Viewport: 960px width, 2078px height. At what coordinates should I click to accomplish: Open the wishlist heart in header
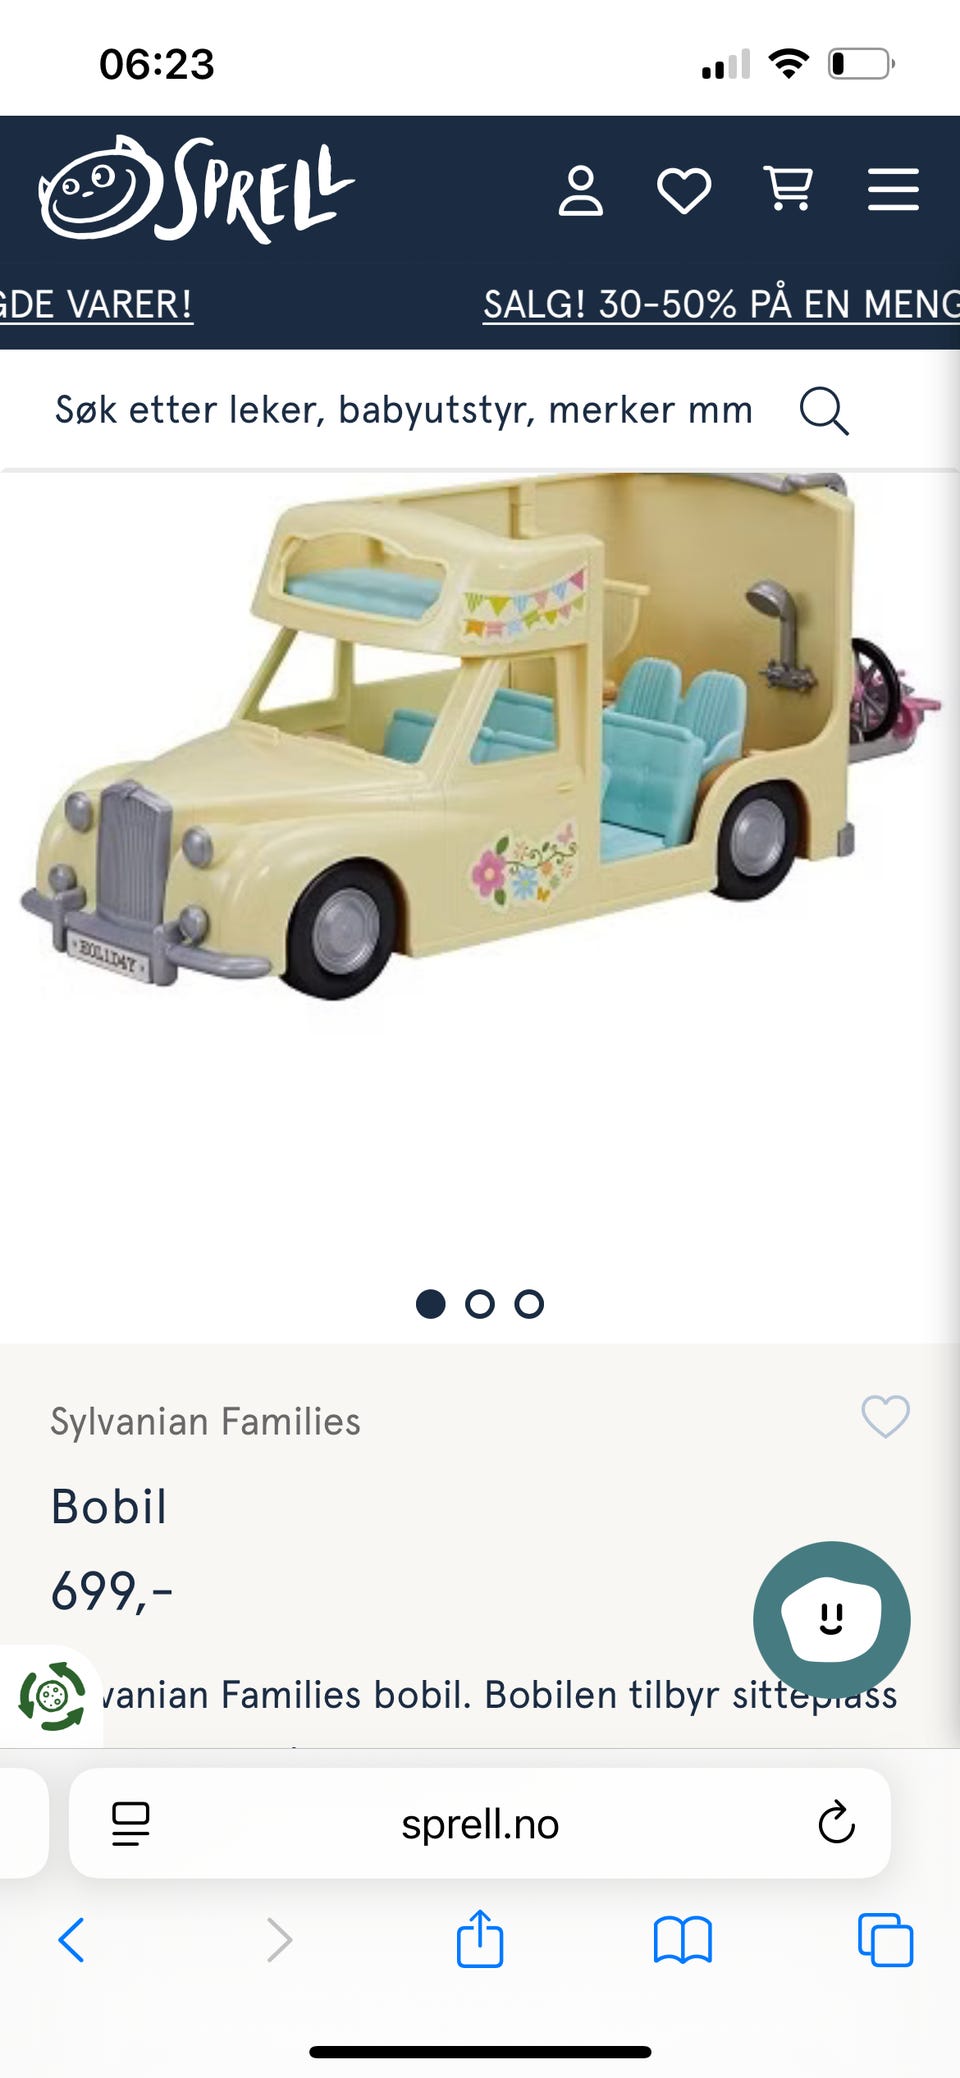pos(684,190)
